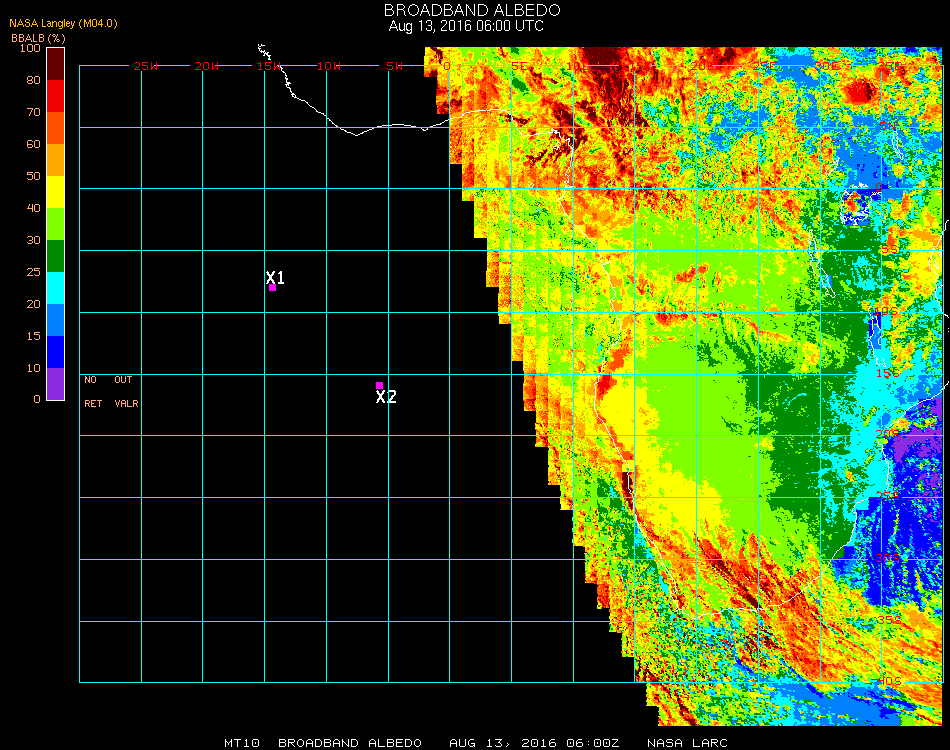Choose the light green 30-40 colorbar segment
The width and height of the screenshot is (950, 750).
[x=55, y=223]
